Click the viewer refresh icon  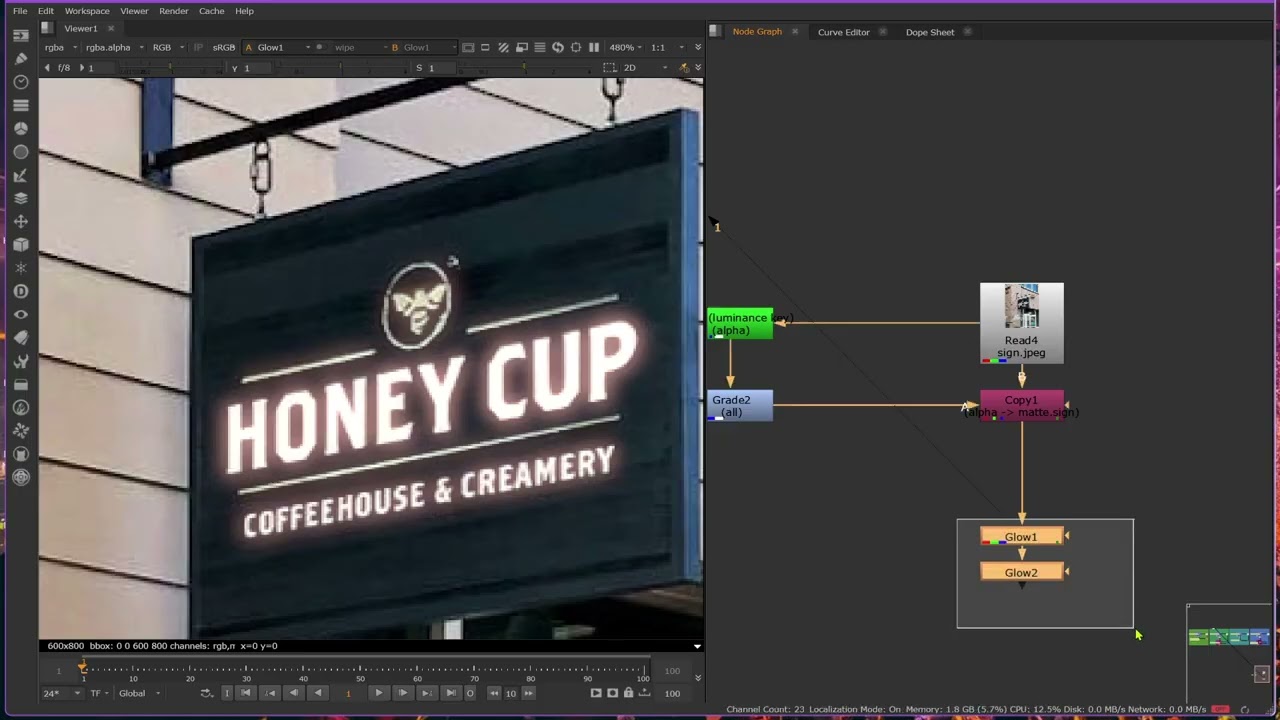(x=558, y=47)
